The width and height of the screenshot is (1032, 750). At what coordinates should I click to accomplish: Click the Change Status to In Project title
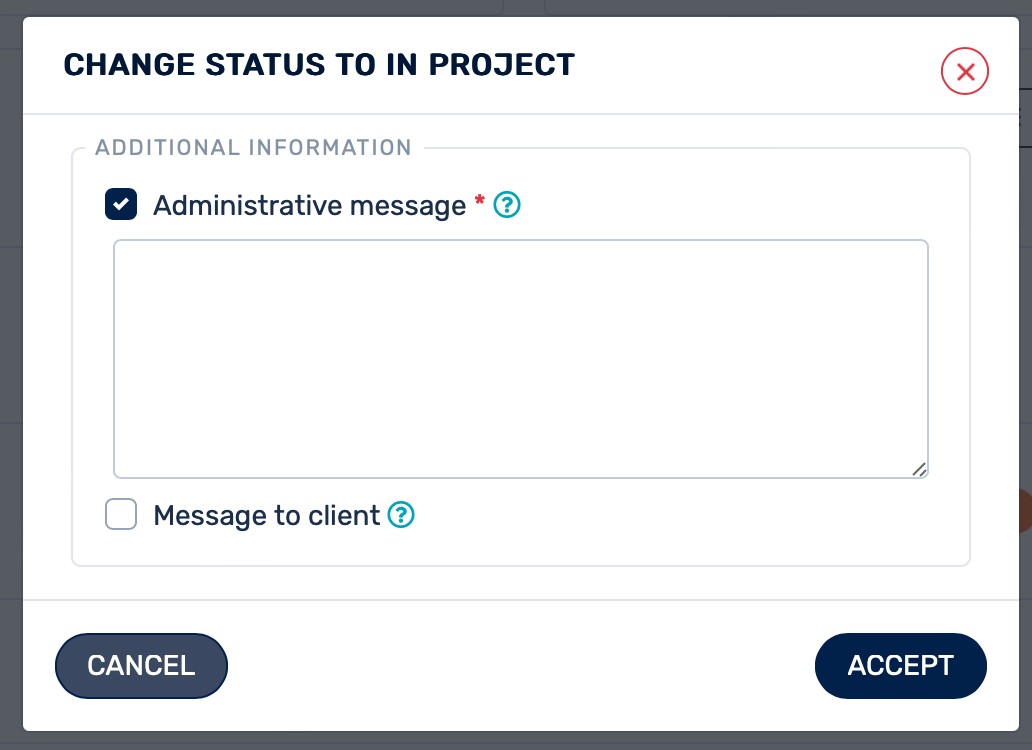pyautogui.click(x=319, y=65)
